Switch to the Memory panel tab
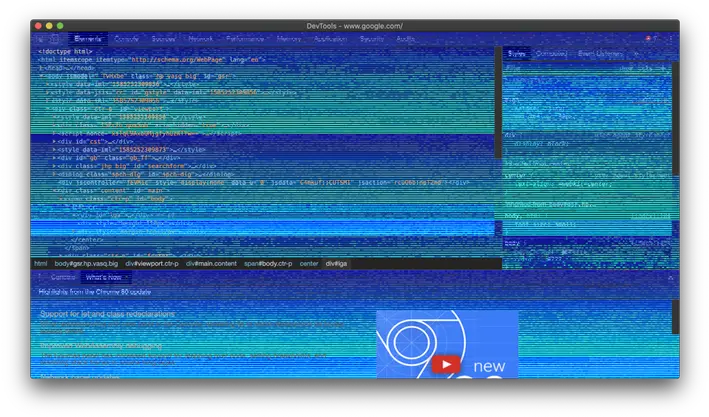Viewport: 709px width, 417px height. (x=288, y=39)
